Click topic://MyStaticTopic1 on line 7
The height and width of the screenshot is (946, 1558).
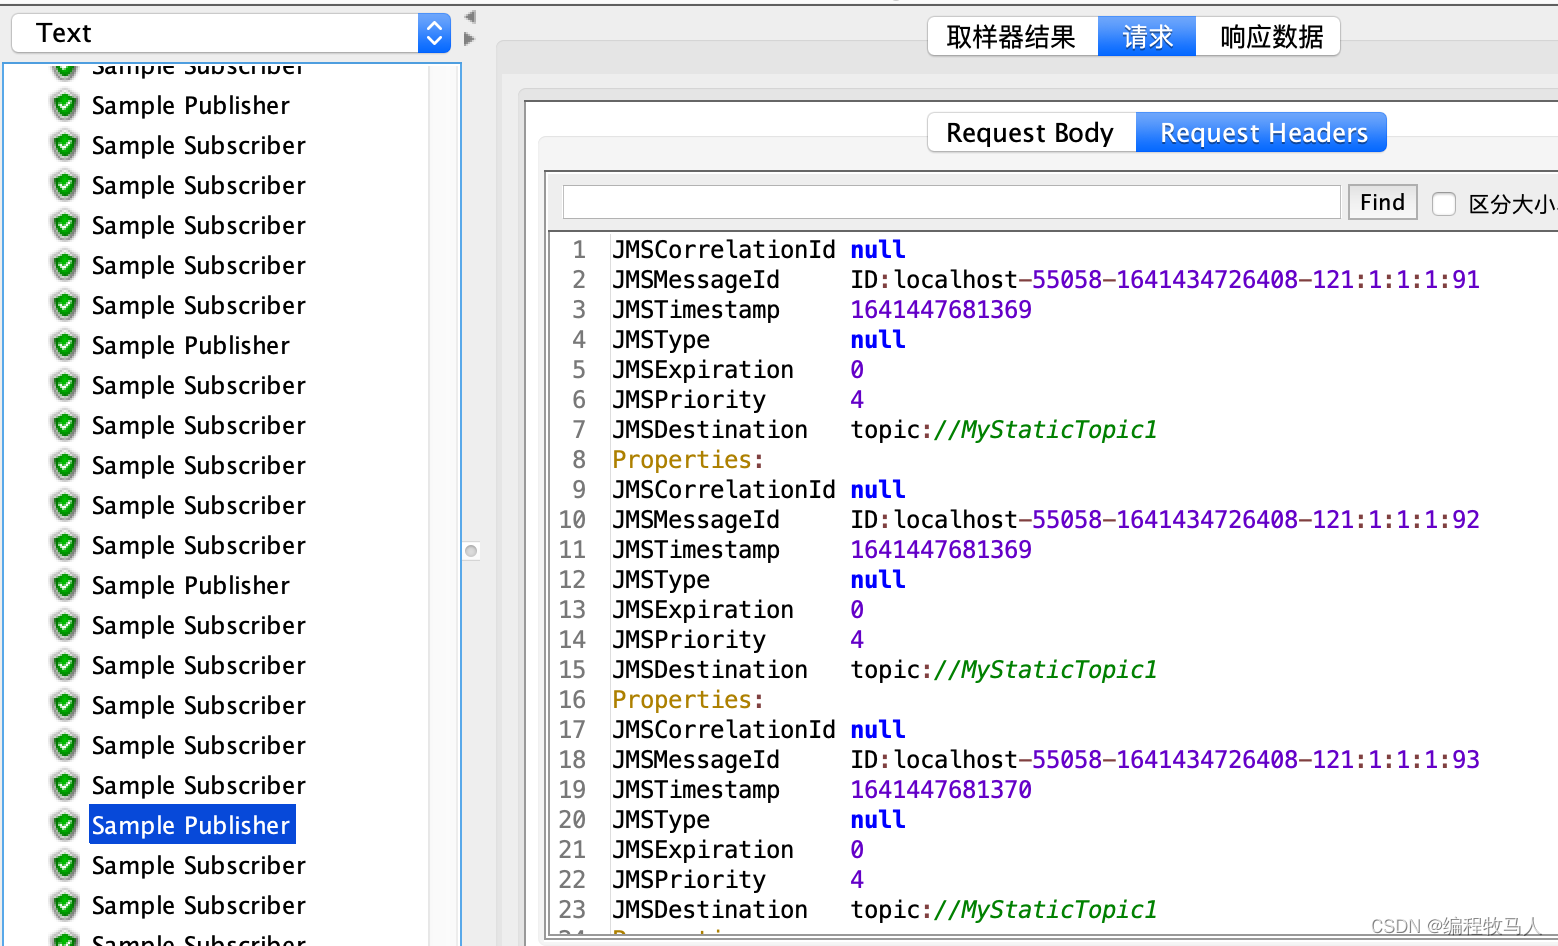pos(1004,429)
